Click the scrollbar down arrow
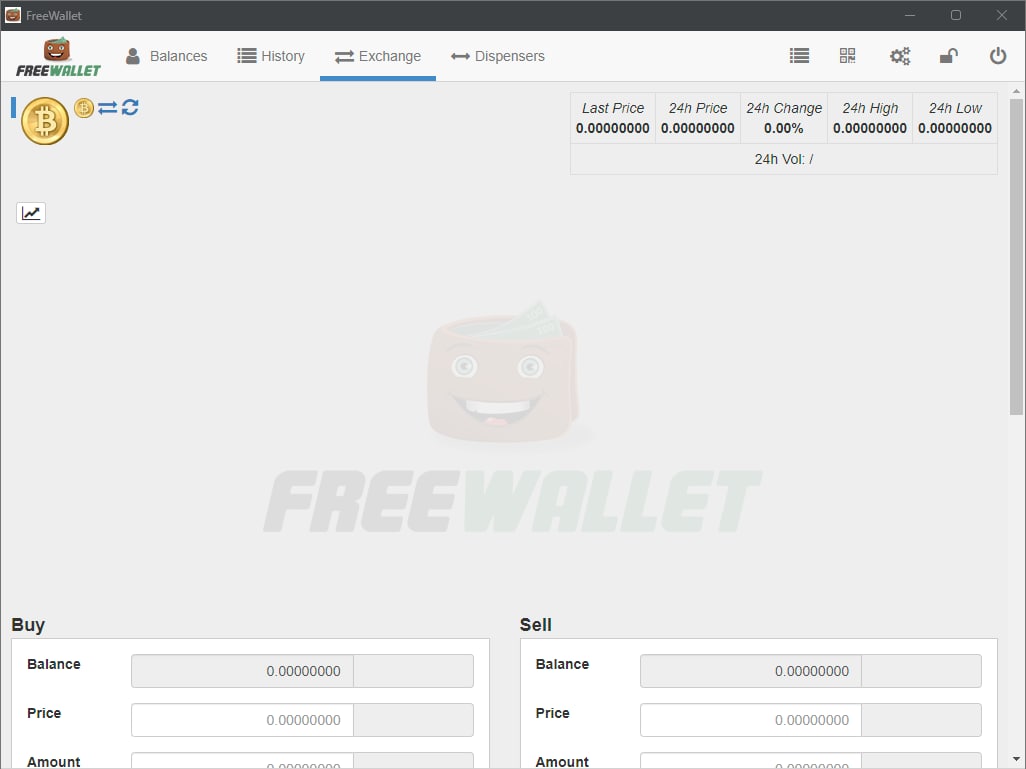The height and width of the screenshot is (769, 1026). coord(1016,759)
